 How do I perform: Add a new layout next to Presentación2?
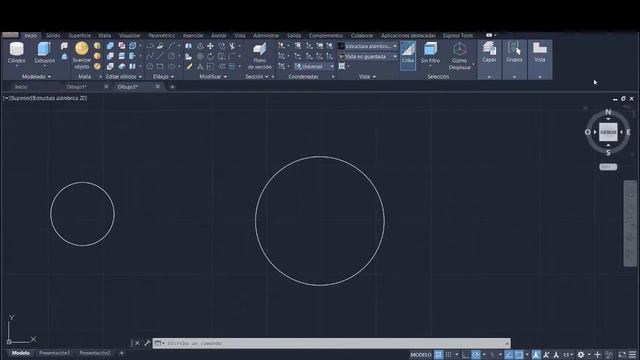[121, 353]
